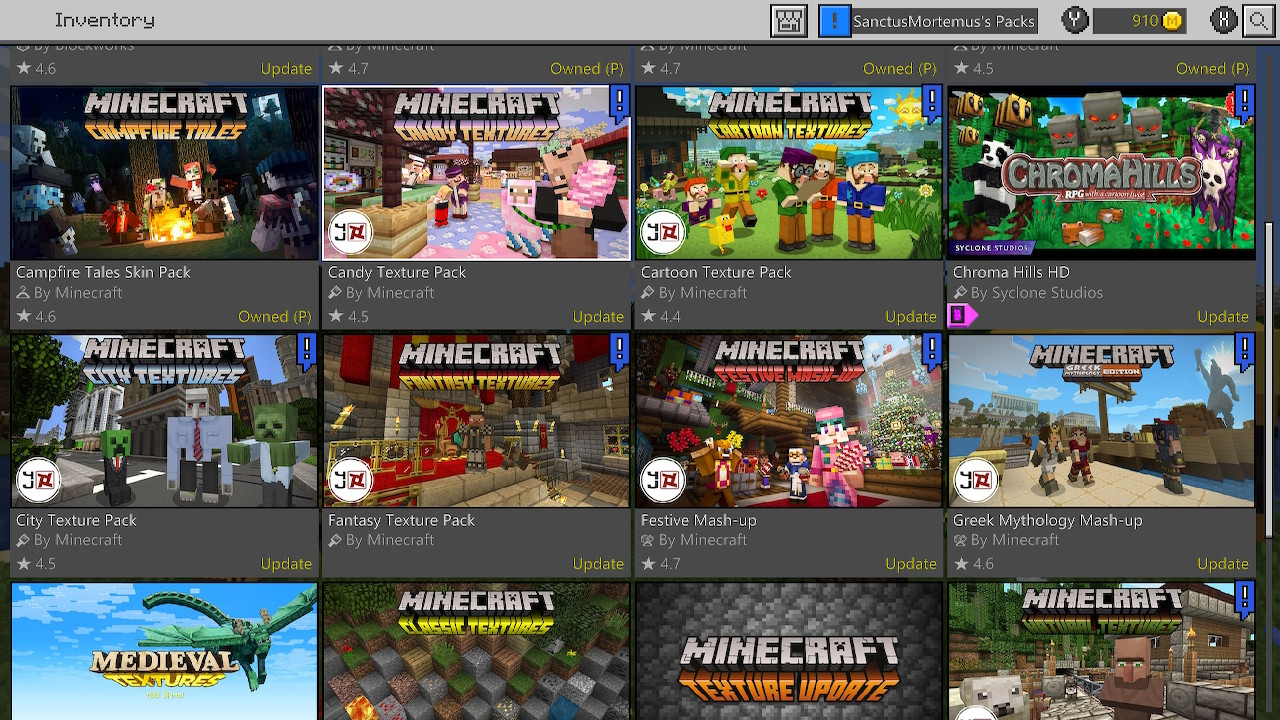The width and height of the screenshot is (1280, 720).
Task: Click the gold Minecoin icon
Action: [1172, 21]
